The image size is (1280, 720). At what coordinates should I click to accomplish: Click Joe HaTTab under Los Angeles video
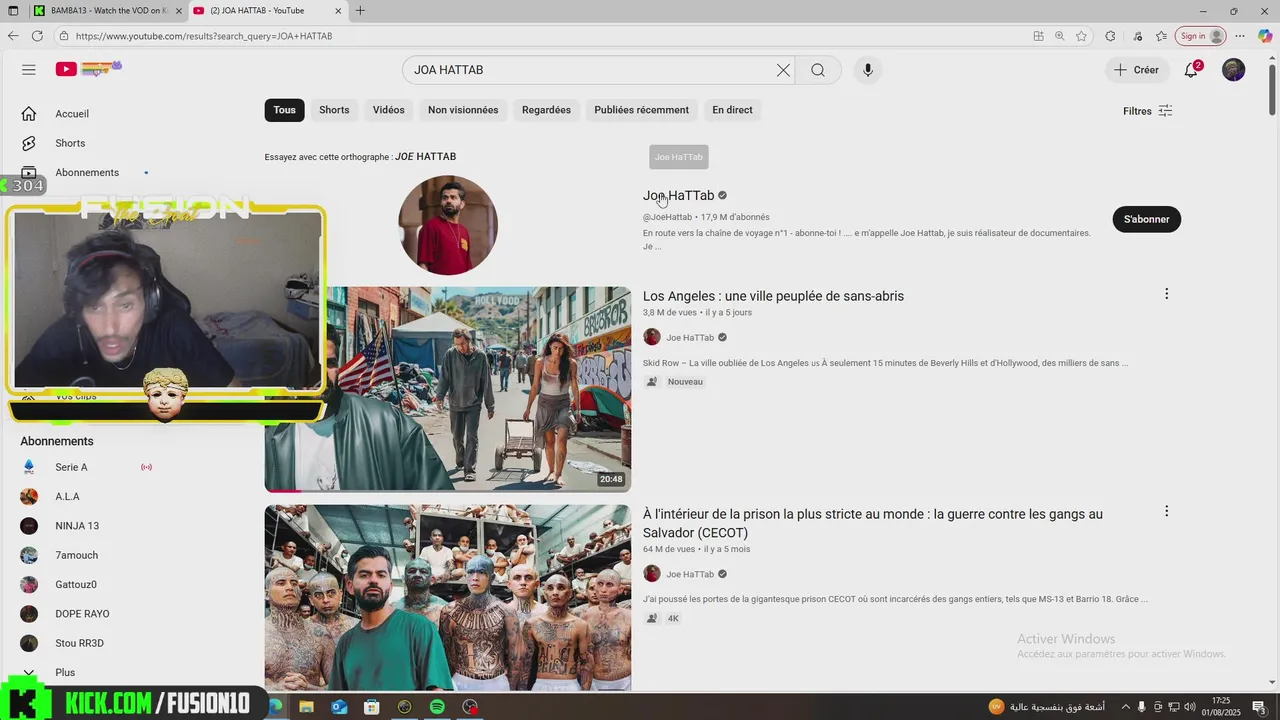690,338
